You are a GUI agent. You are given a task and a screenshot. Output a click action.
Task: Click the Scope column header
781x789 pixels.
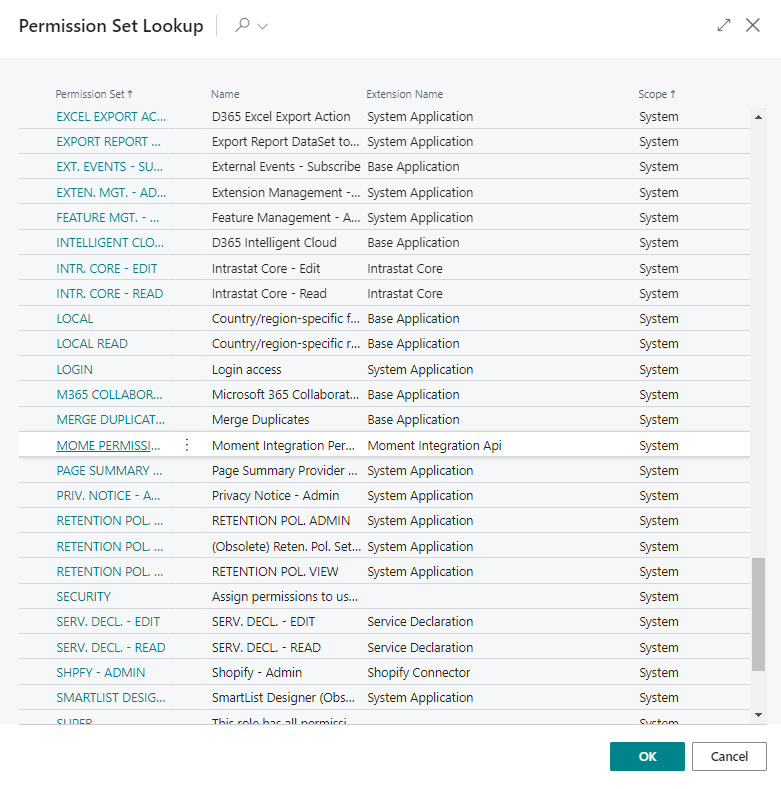click(656, 94)
